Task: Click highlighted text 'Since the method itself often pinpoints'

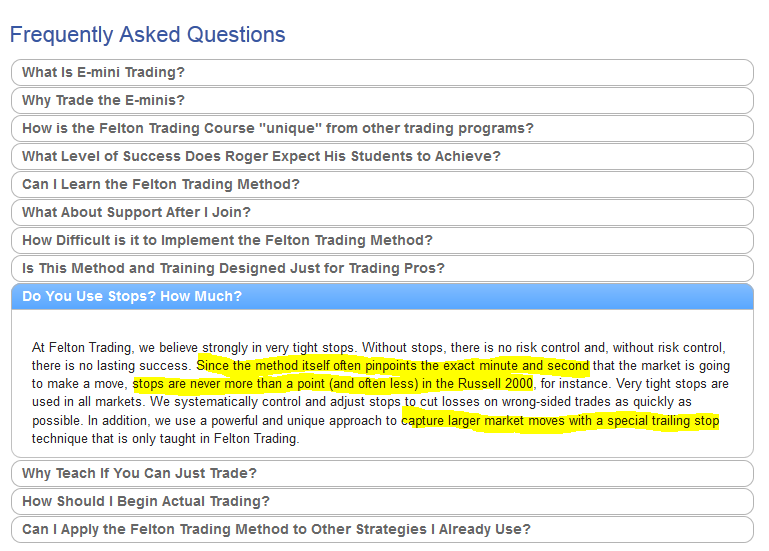Action: [x=308, y=366]
